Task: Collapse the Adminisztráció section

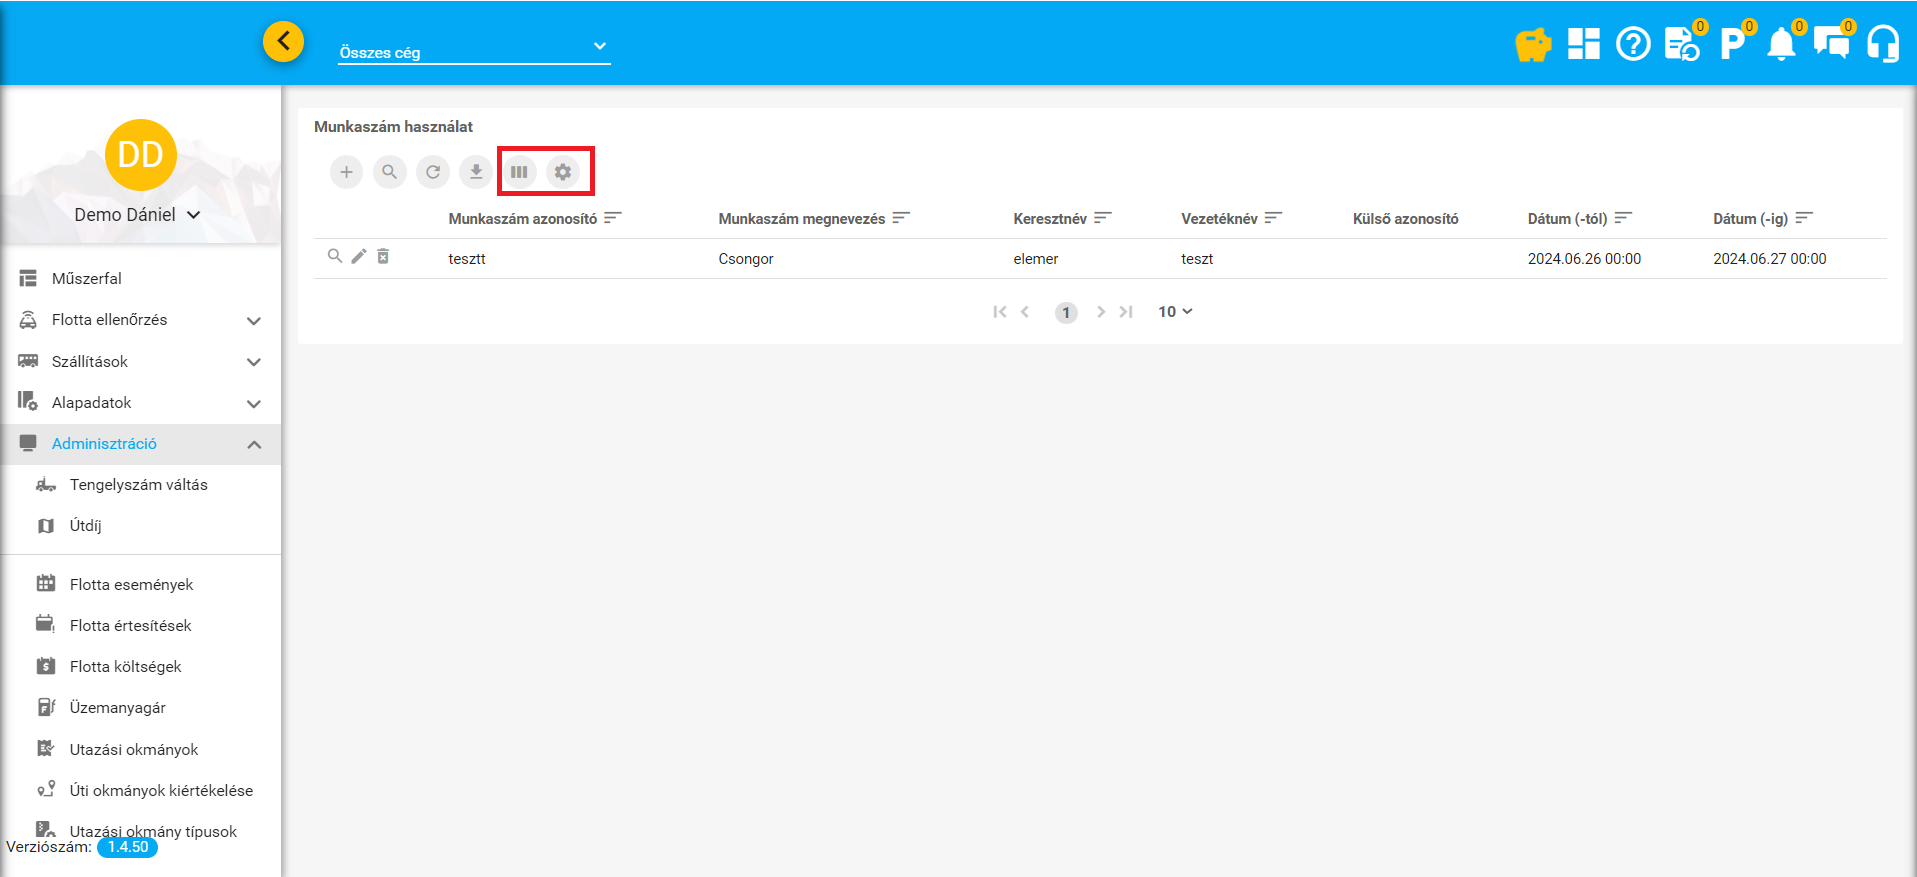Action: pos(254,444)
